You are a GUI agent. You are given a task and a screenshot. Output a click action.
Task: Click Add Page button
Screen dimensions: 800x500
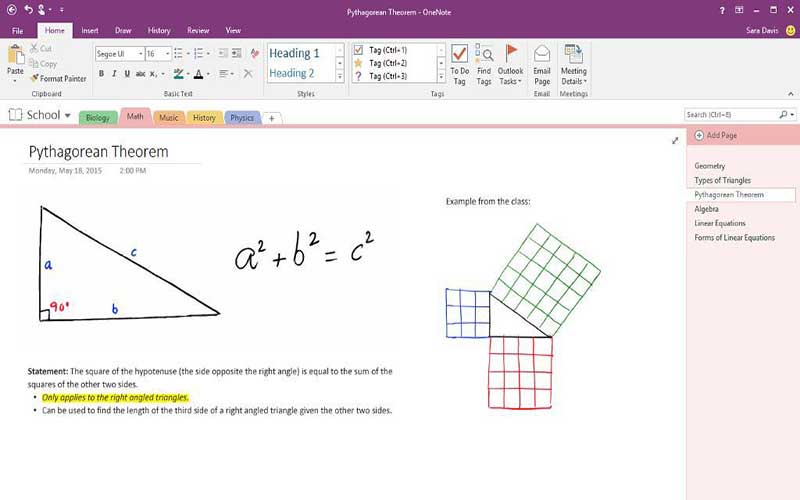(716, 135)
